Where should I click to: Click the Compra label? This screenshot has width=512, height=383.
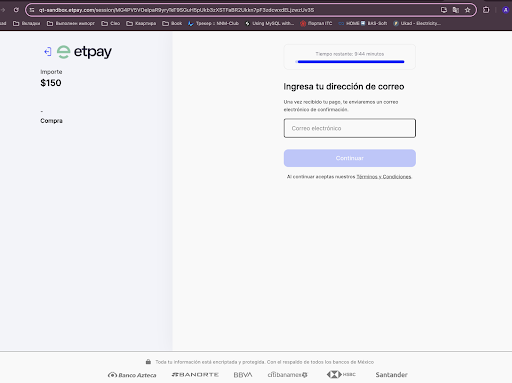[x=51, y=121]
